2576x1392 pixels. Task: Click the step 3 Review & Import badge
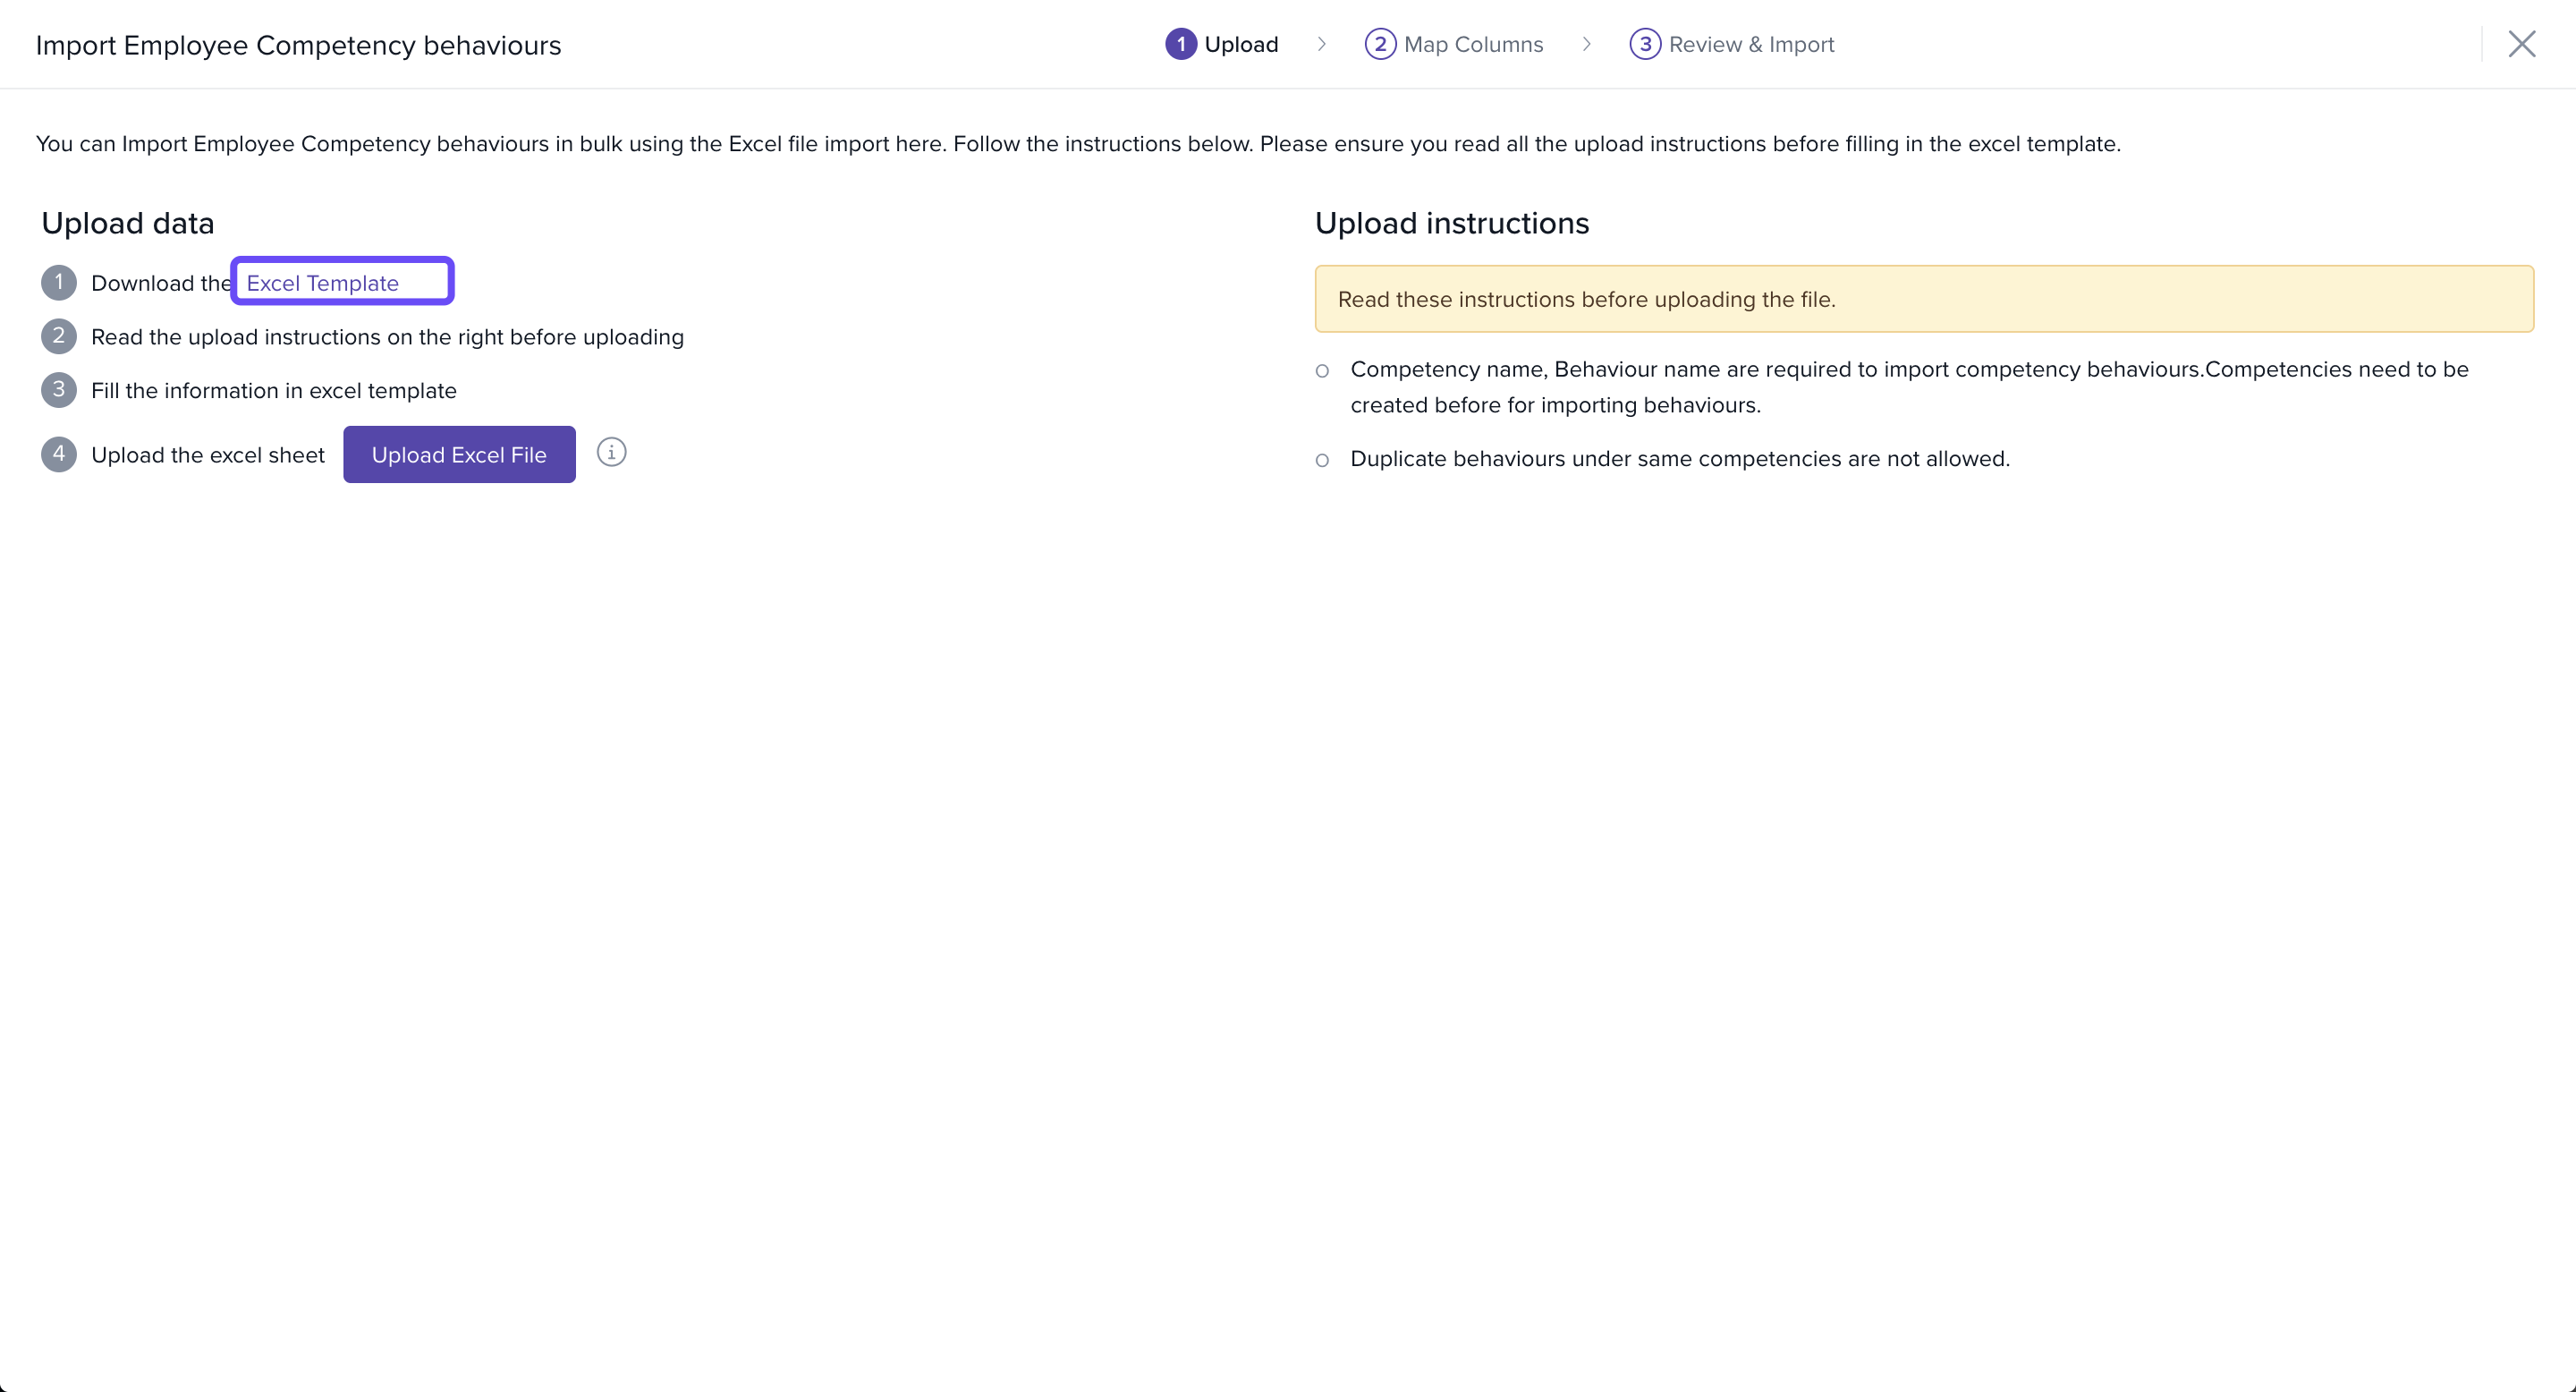[1645, 45]
